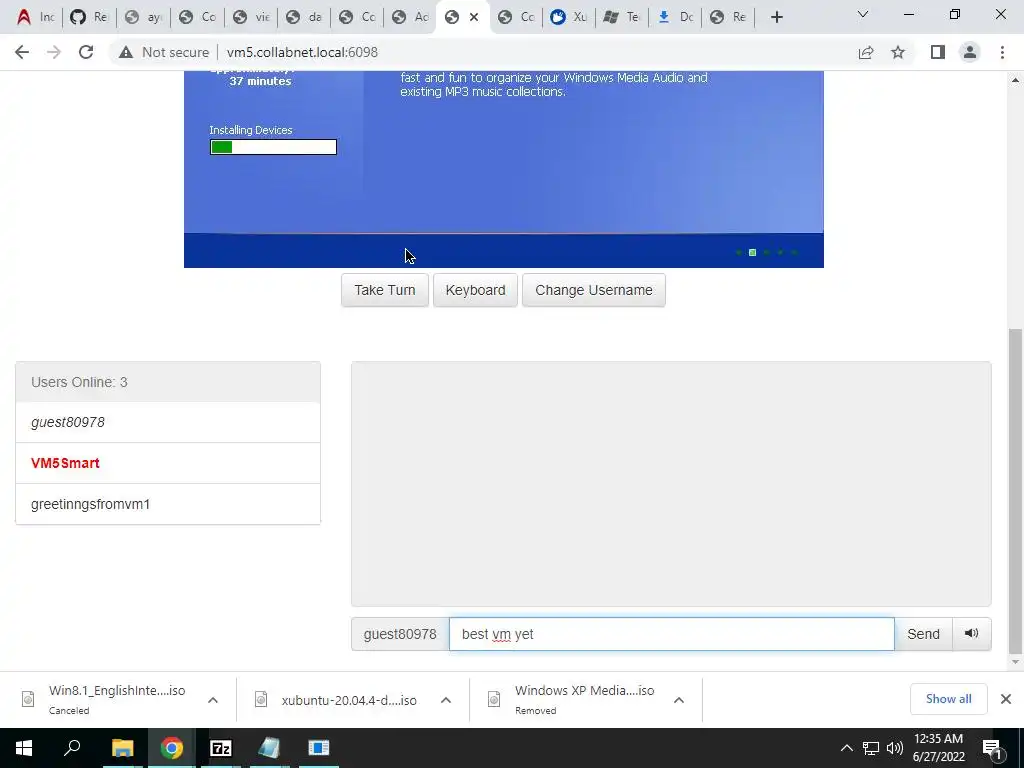
Task: Open the notification center icon
Action: point(992,748)
